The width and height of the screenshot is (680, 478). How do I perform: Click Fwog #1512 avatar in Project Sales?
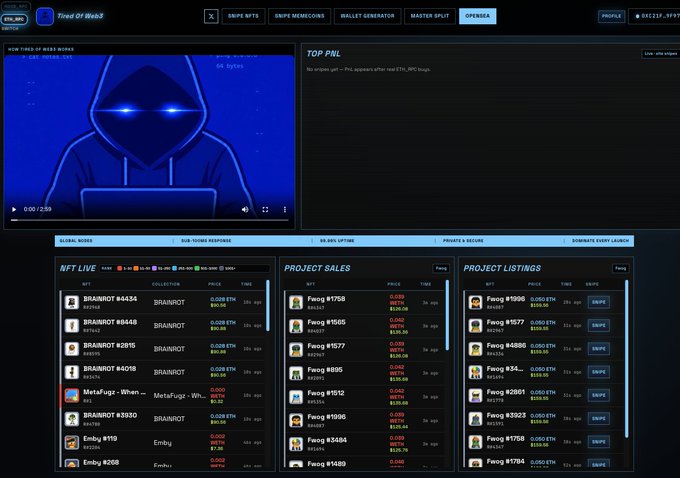click(x=296, y=397)
